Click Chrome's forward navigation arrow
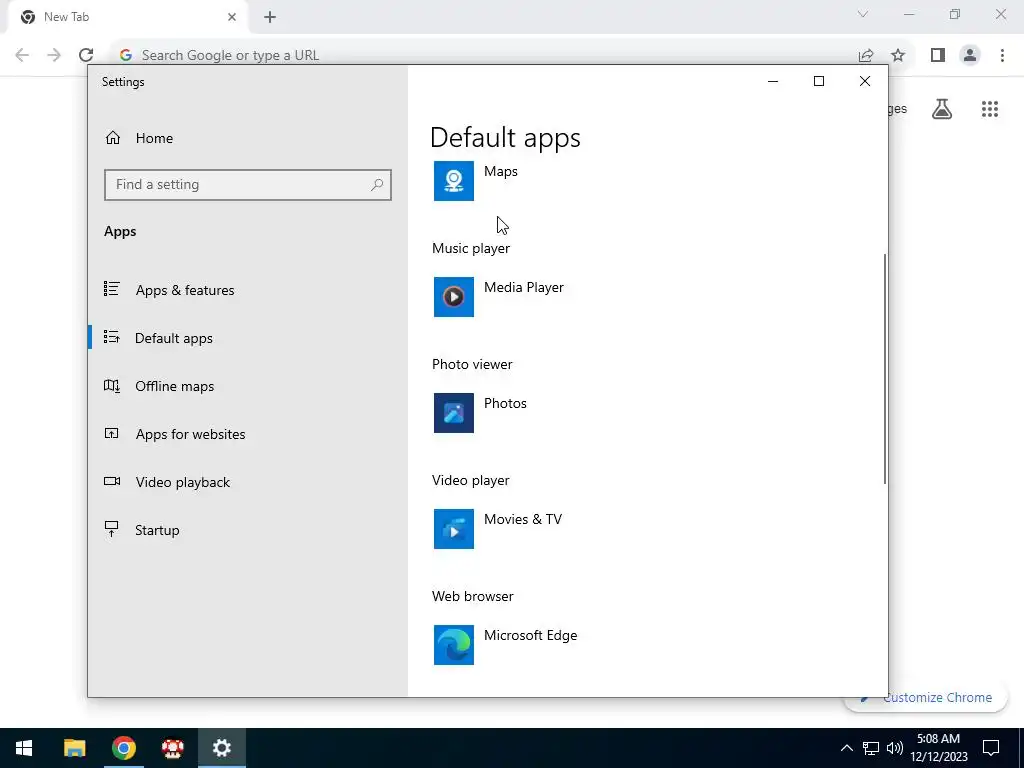This screenshot has width=1024, height=768. [x=54, y=55]
